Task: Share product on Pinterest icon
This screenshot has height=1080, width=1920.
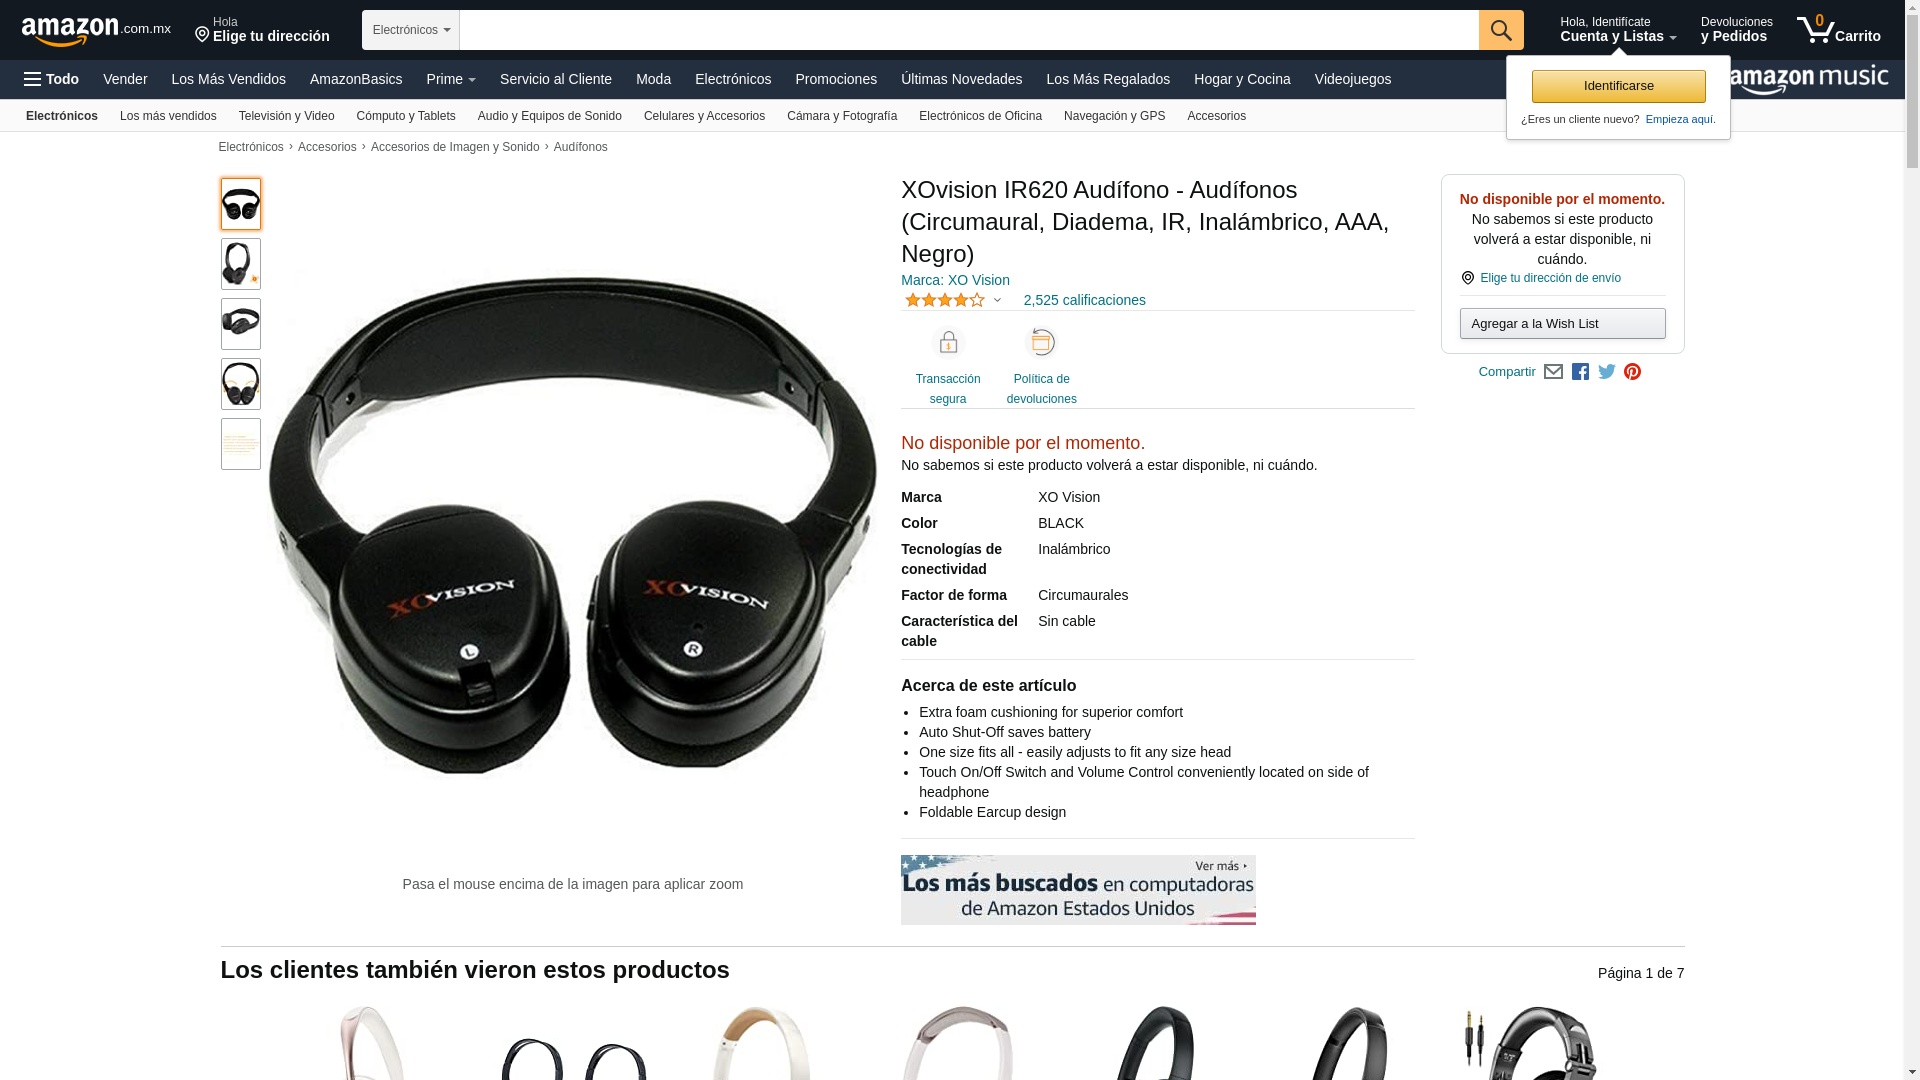Action: (x=1632, y=372)
